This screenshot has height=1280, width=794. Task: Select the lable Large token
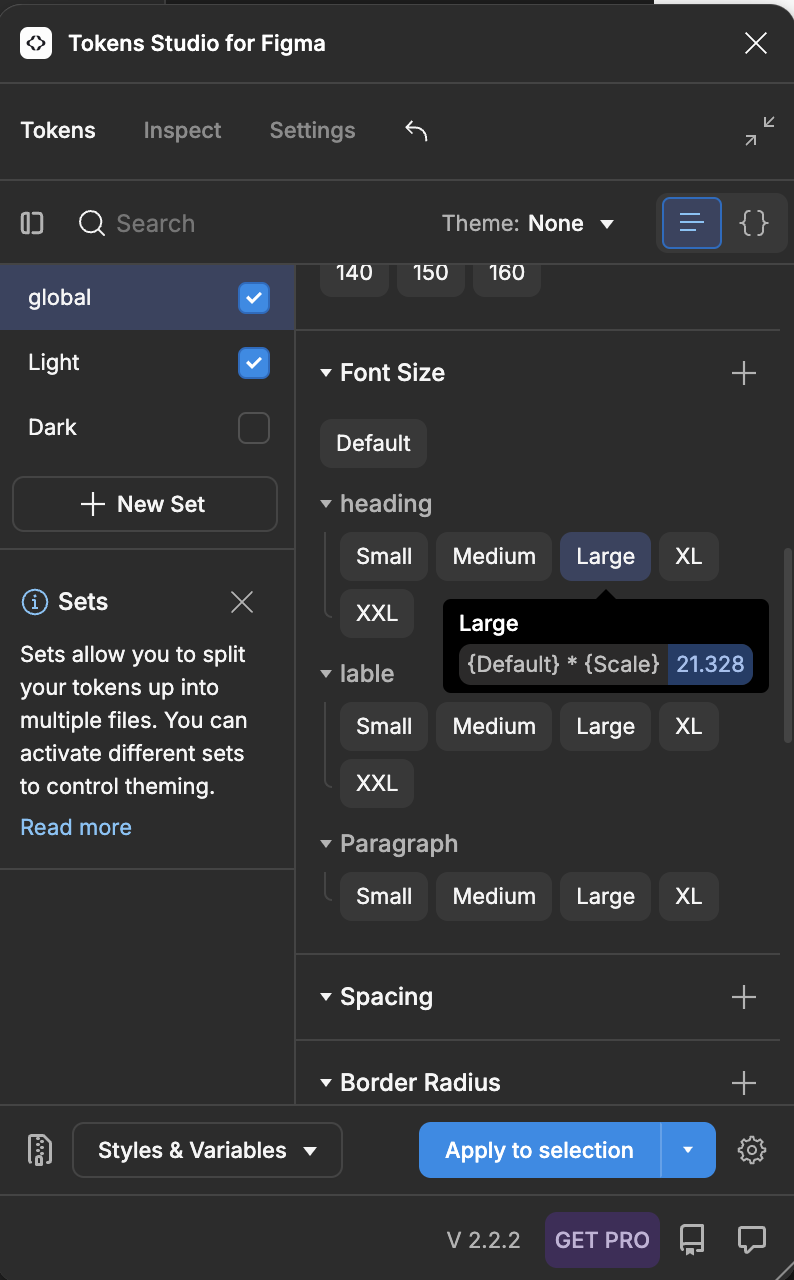605,726
